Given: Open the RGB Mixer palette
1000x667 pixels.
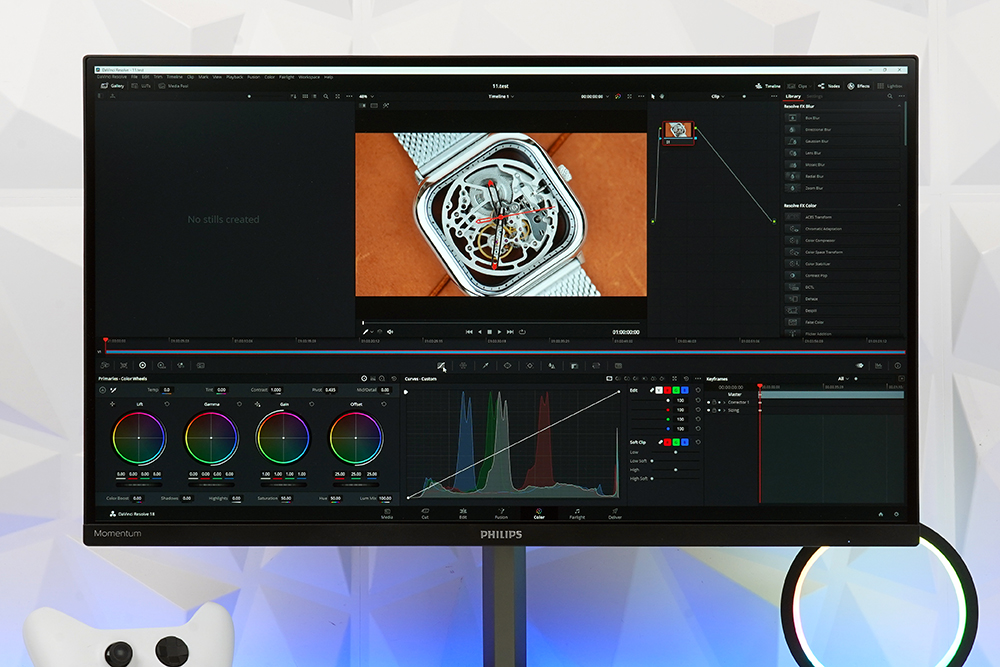Looking at the screenshot, I should (x=181, y=365).
